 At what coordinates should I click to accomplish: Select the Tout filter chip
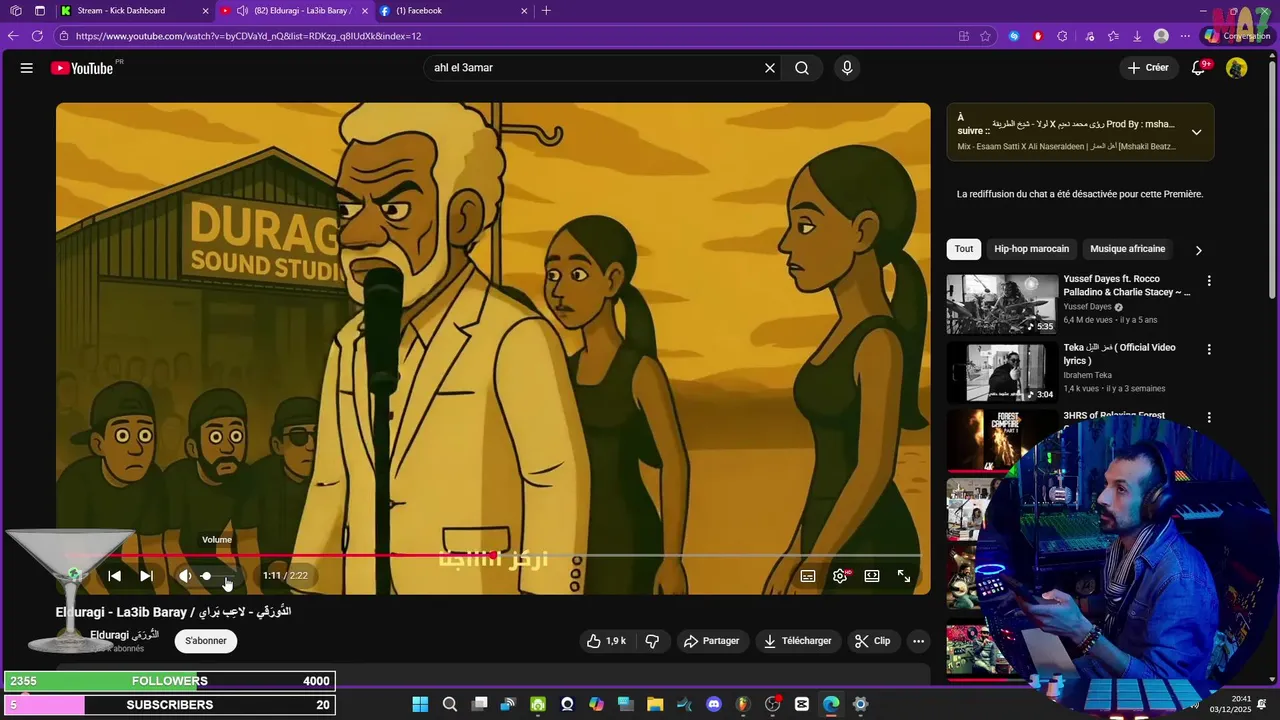[x=964, y=249]
